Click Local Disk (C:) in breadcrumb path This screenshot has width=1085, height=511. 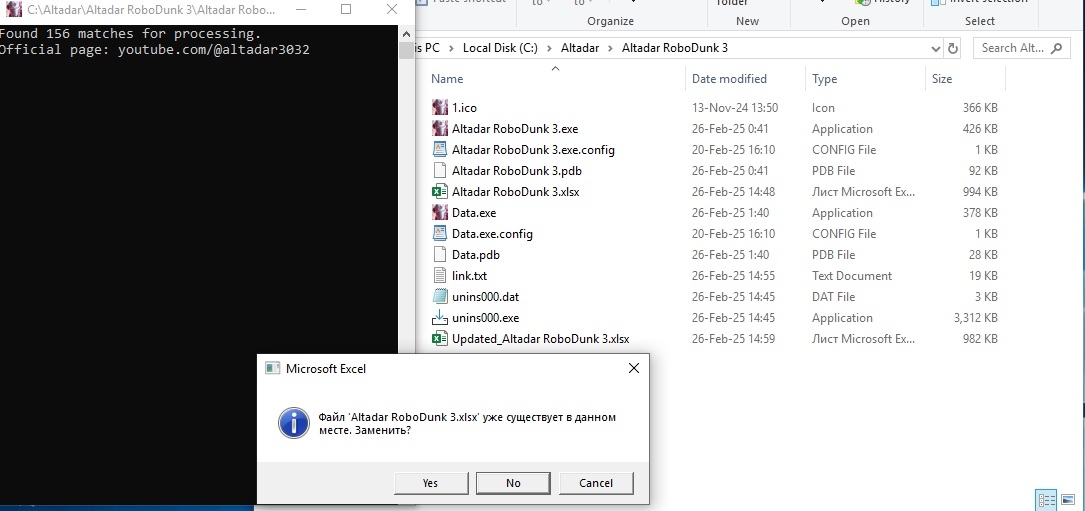click(500, 48)
